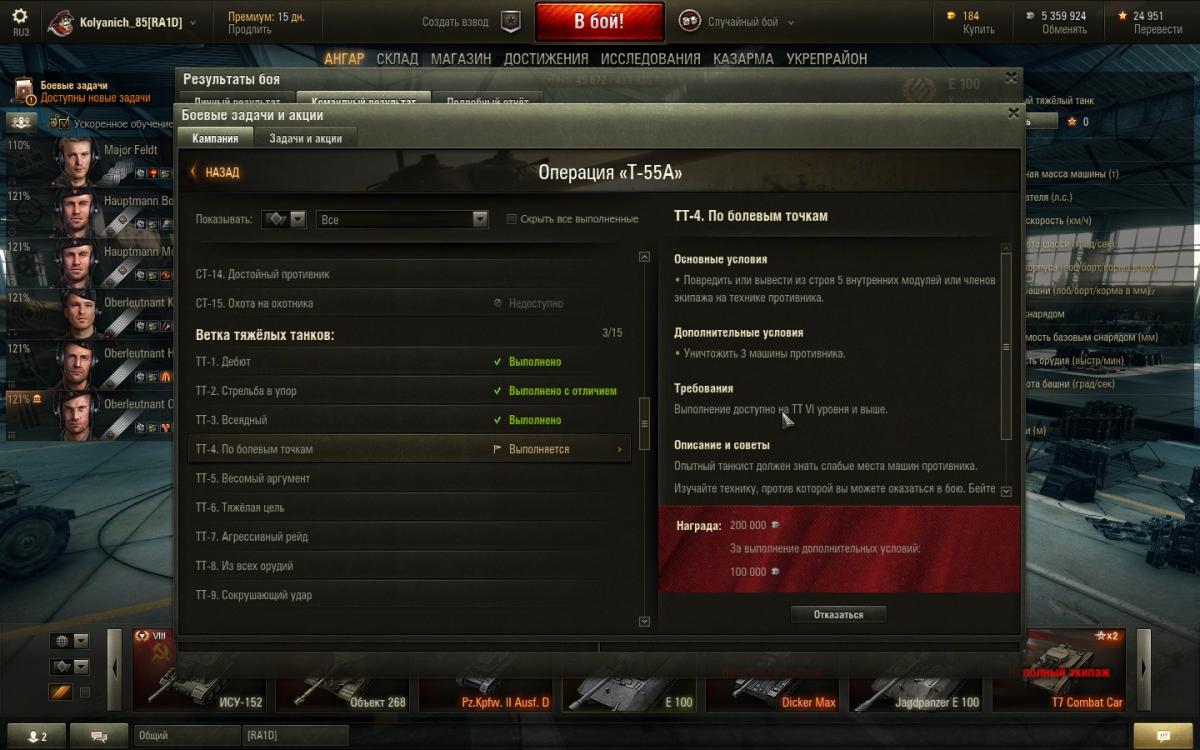The image size is (1200, 750).
Task: Click the notifications icon in bottom-right corner
Action: [x=1162, y=736]
